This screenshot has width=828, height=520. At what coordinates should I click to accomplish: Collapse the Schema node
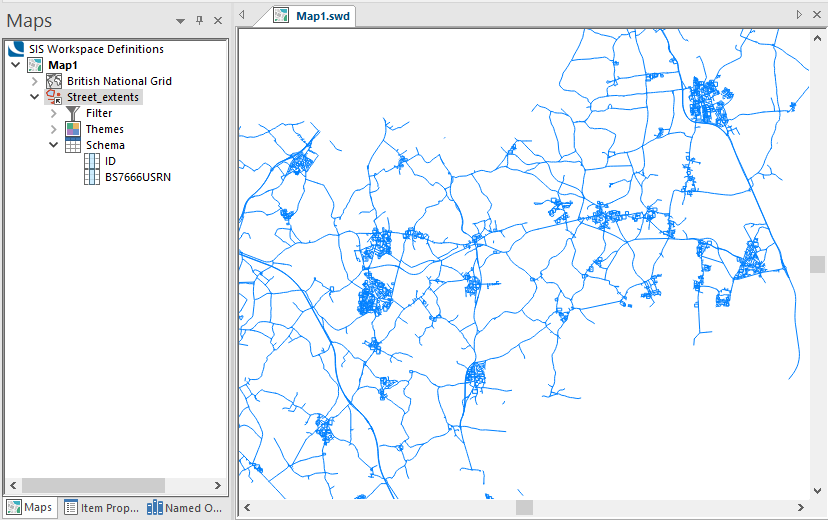click(x=54, y=145)
